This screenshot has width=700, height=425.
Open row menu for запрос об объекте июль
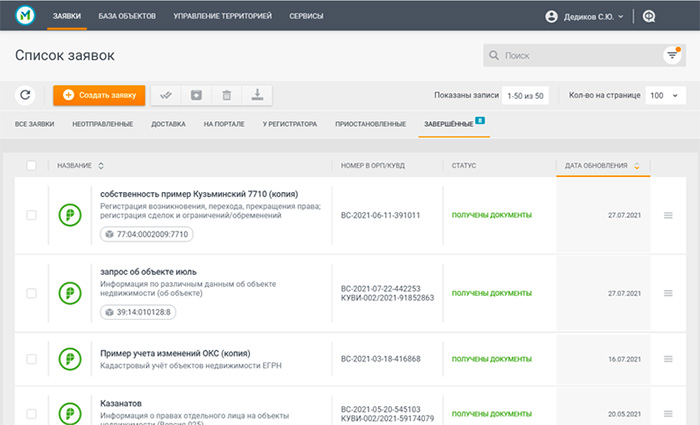pos(668,293)
